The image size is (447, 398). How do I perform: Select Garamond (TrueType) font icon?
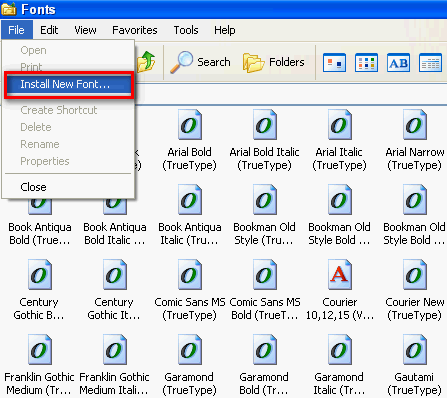(190, 350)
